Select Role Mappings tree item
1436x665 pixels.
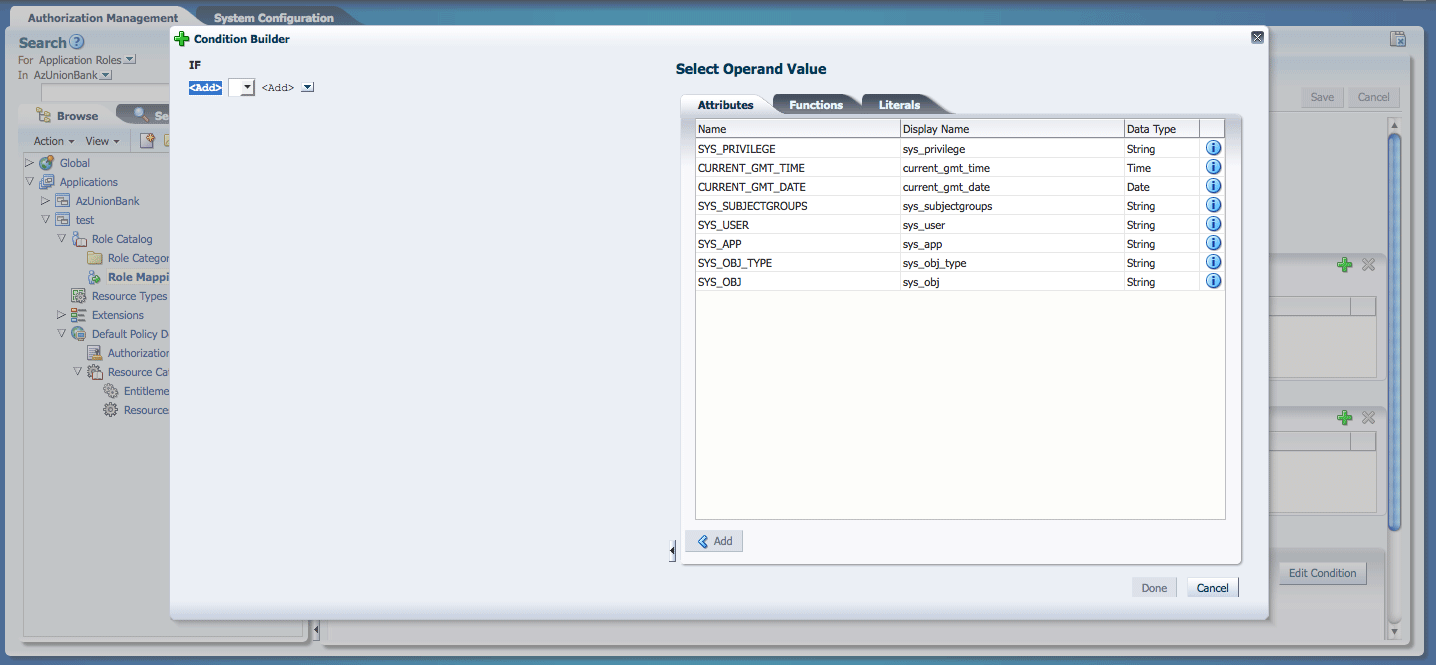point(138,277)
